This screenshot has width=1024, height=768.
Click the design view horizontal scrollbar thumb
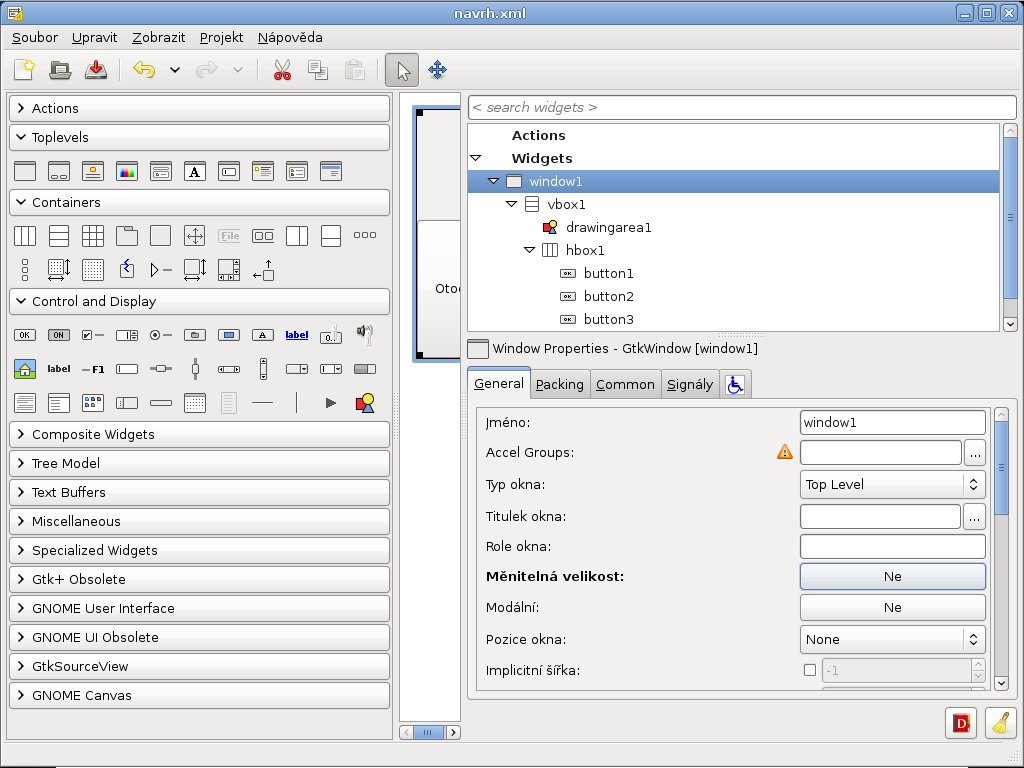427,732
